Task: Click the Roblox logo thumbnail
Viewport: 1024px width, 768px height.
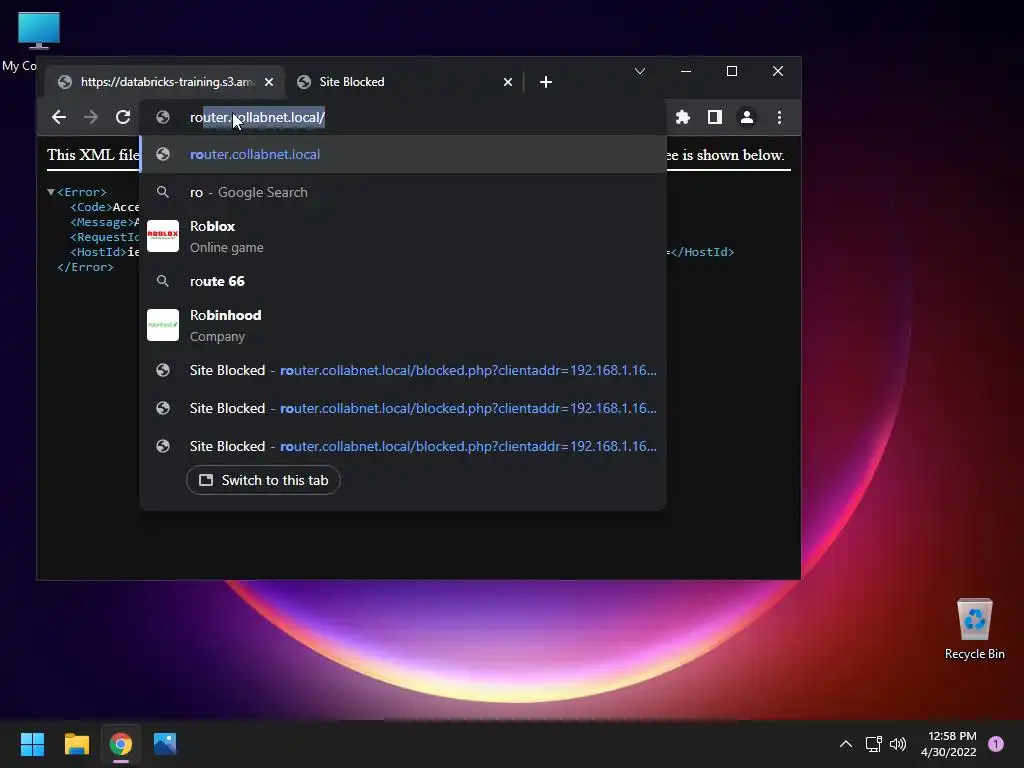Action: coord(163,236)
